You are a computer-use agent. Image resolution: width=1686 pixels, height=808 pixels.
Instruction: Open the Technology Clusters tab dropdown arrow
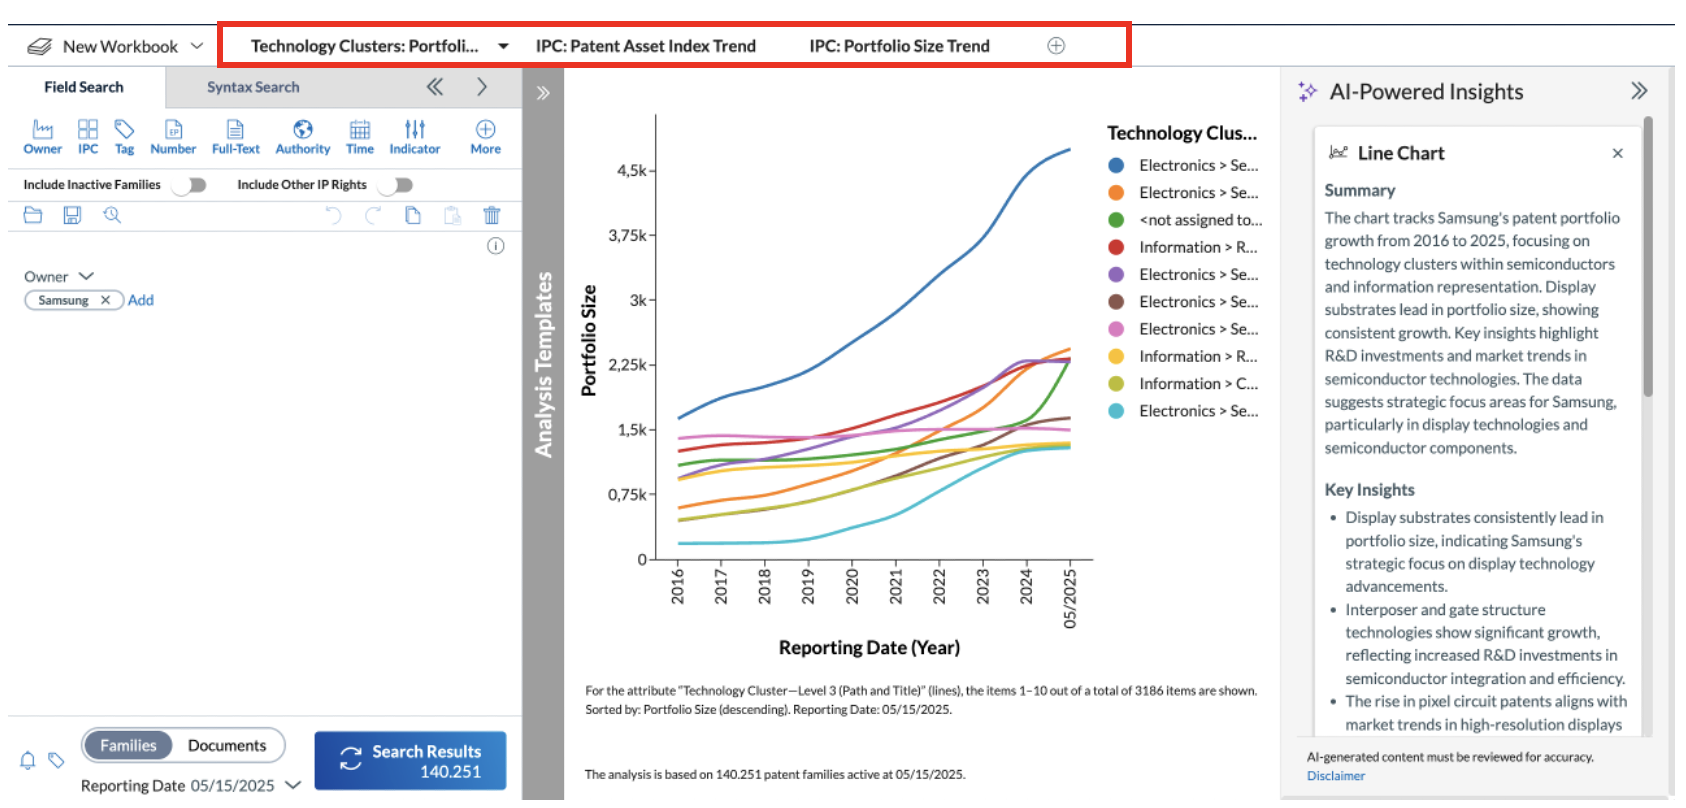(503, 46)
